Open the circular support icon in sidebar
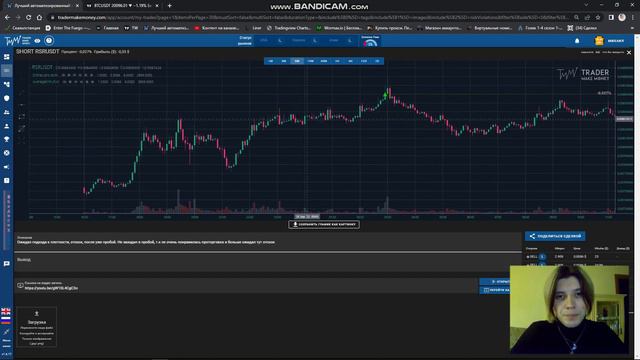640x360 pixels. click(x=7, y=153)
